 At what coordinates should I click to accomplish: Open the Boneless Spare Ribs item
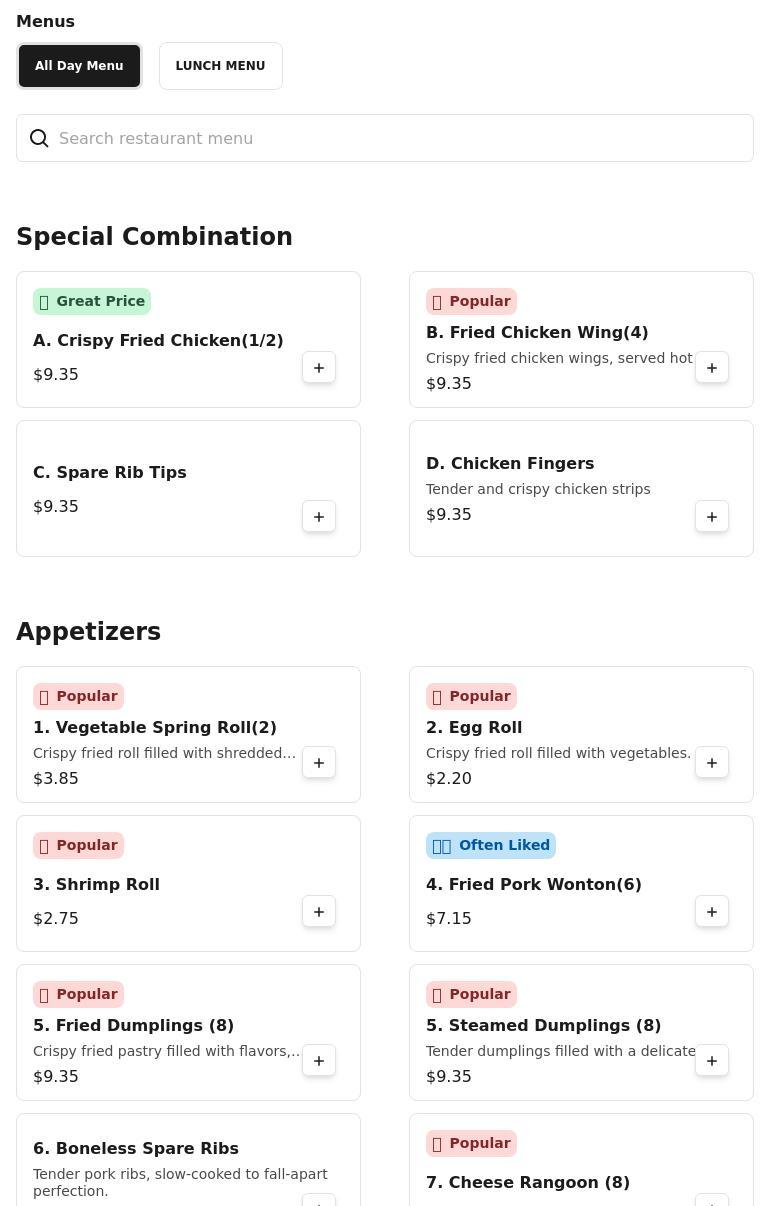click(136, 1148)
